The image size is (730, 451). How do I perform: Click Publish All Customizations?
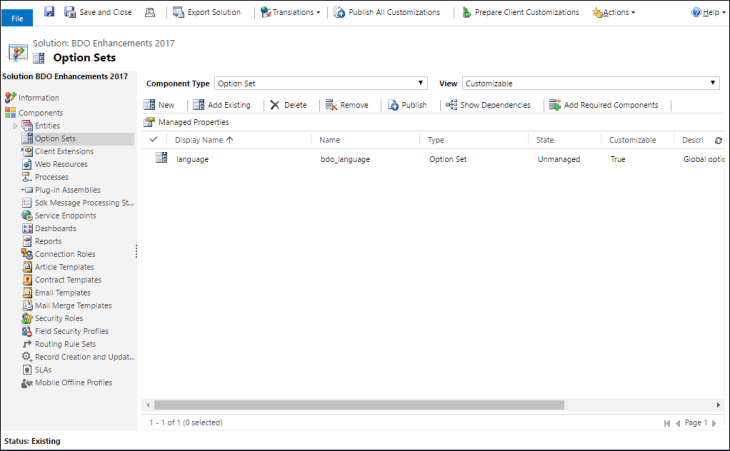point(387,12)
